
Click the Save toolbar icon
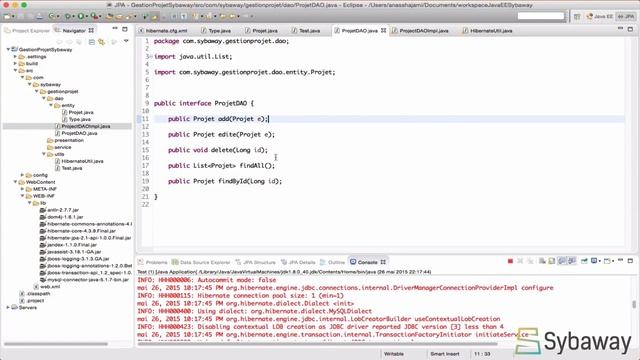tap(21, 17)
